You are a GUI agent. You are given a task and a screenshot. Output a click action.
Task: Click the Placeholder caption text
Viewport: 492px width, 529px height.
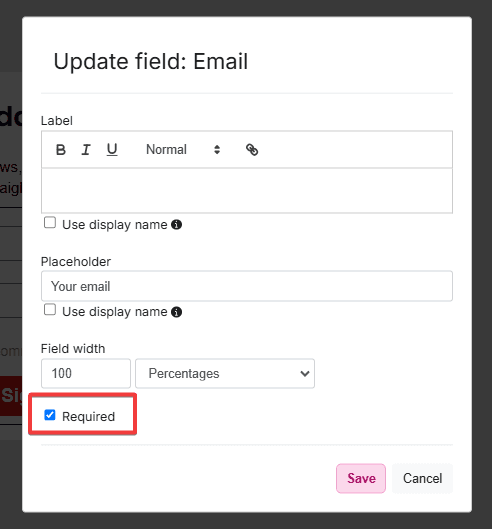click(x=76, y=261)
